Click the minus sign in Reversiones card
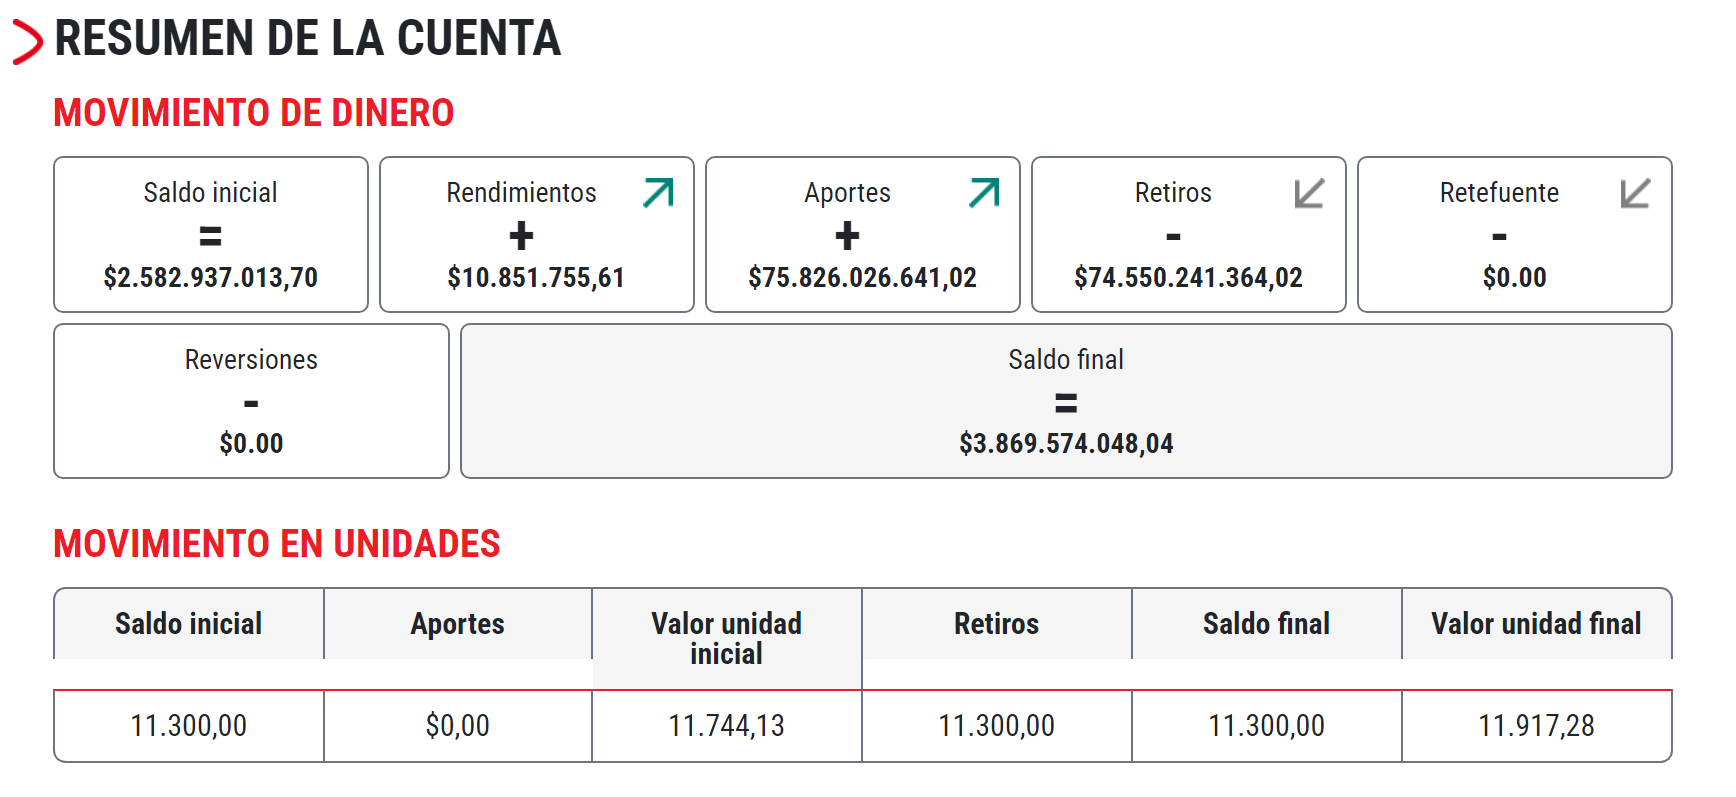This screenshot has height=797, width=1736. click(251, 404)
